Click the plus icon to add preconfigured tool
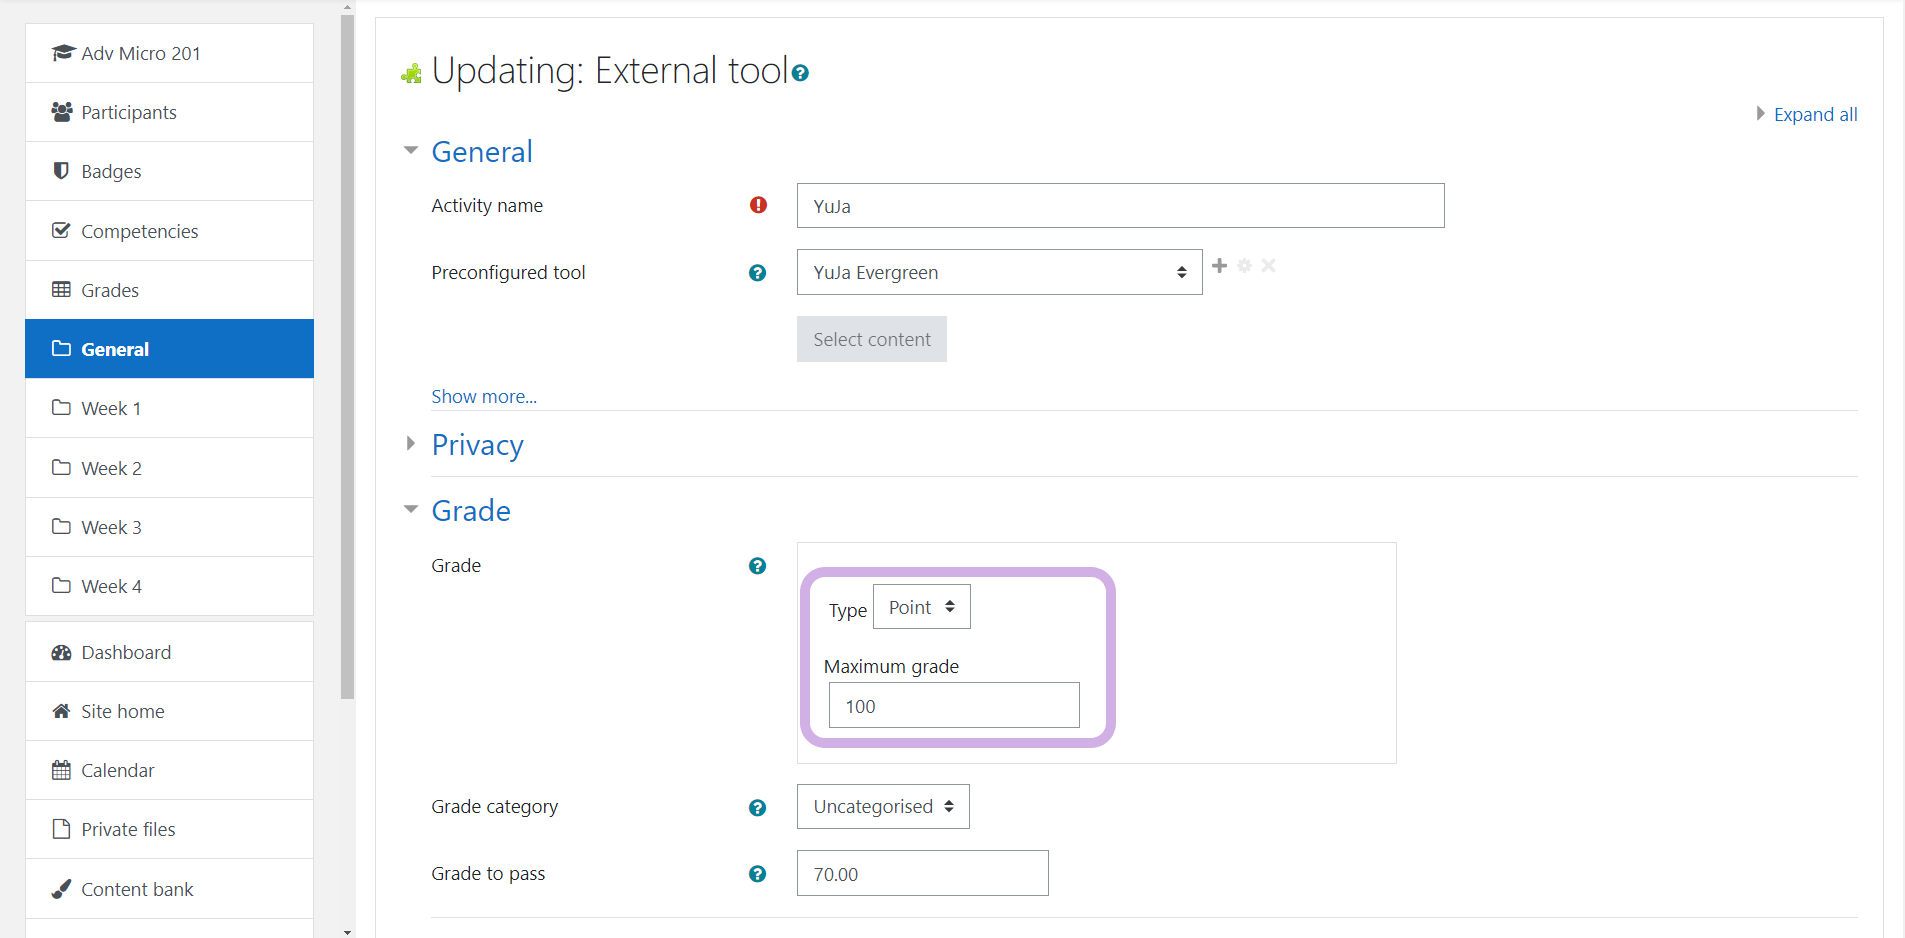The image size is (1905, 938). (1219, 266)
